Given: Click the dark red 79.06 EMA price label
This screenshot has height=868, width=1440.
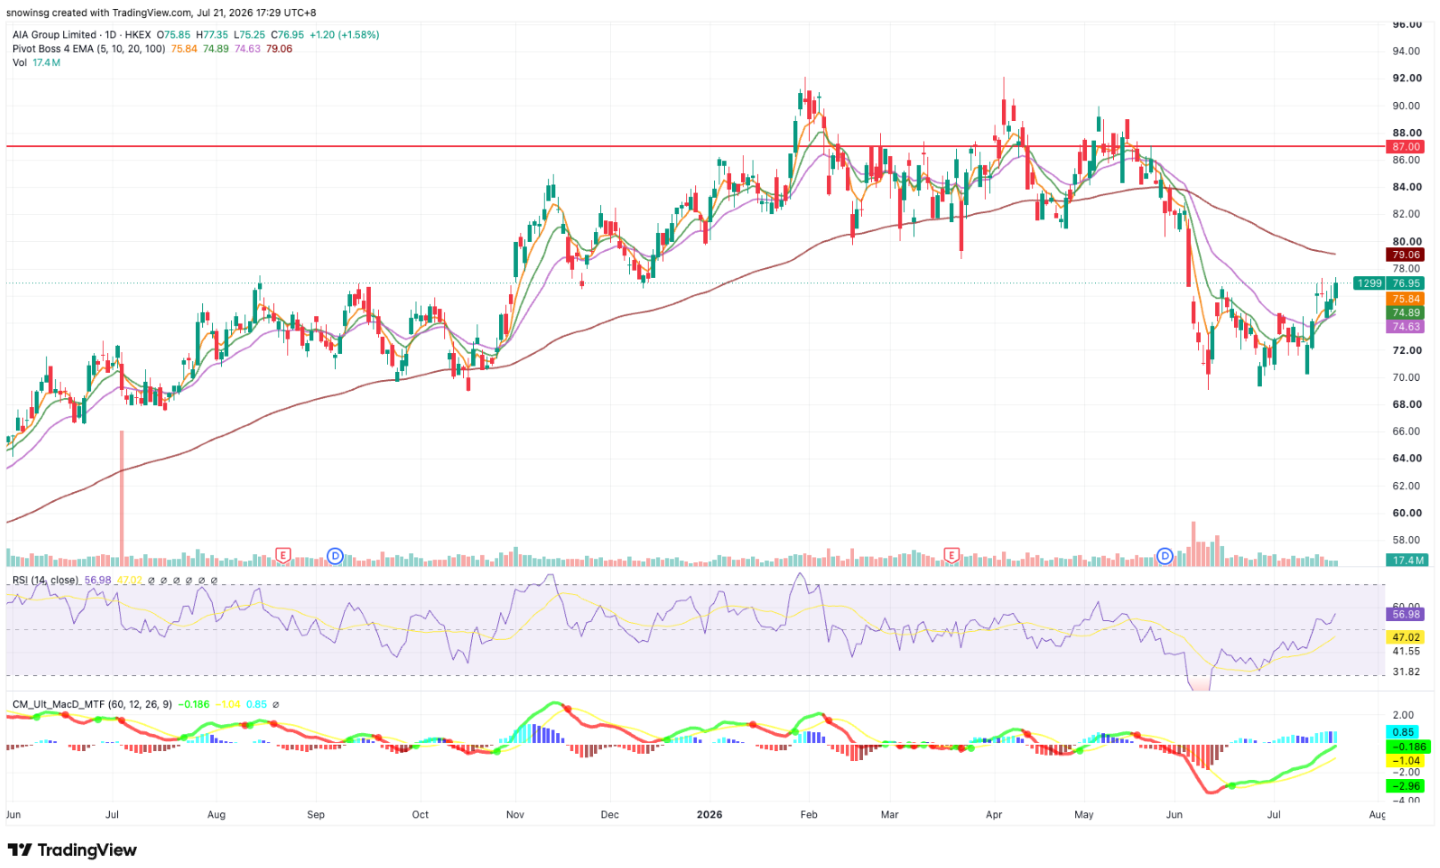Looking at the screenshot, I should pos(1405,255).
